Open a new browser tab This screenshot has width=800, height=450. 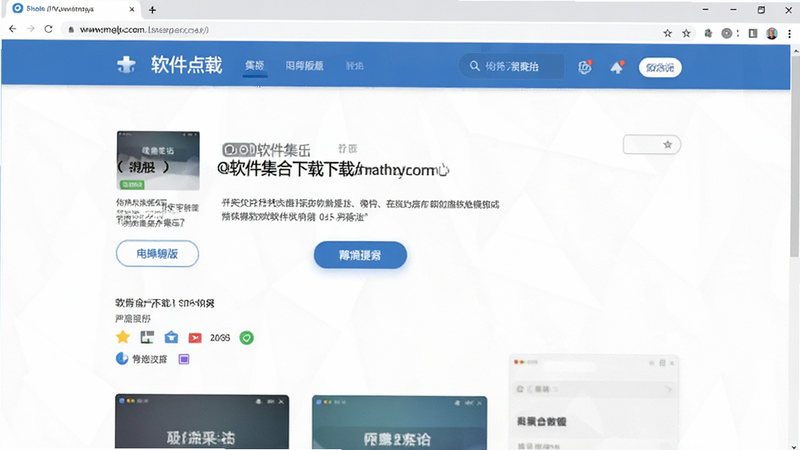tap(152, 10)
